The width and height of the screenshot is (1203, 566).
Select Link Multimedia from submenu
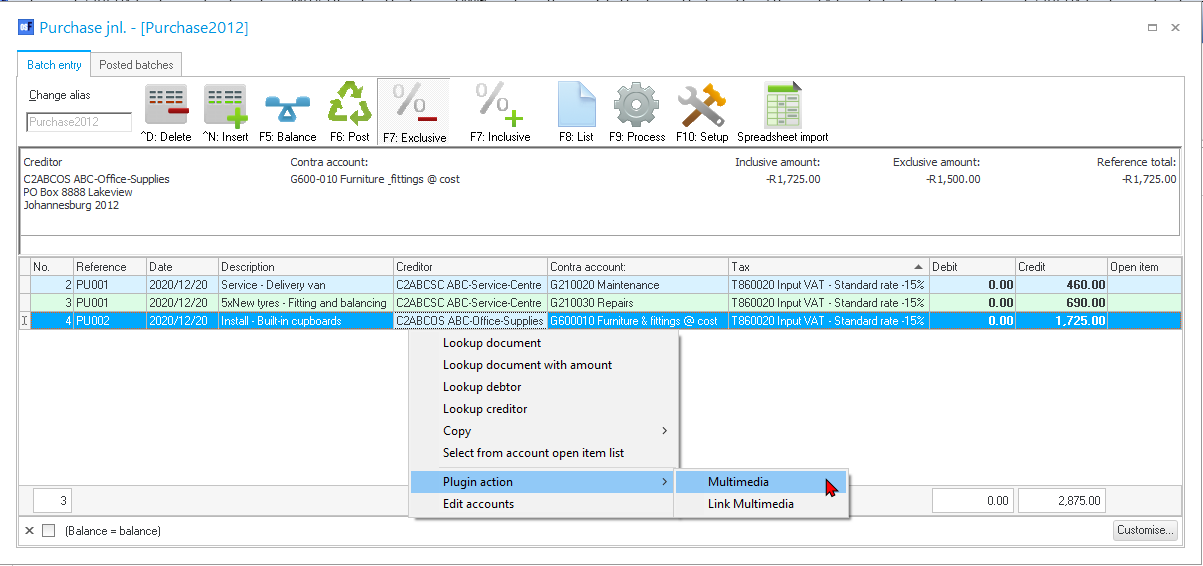click(x=750, y=504)
